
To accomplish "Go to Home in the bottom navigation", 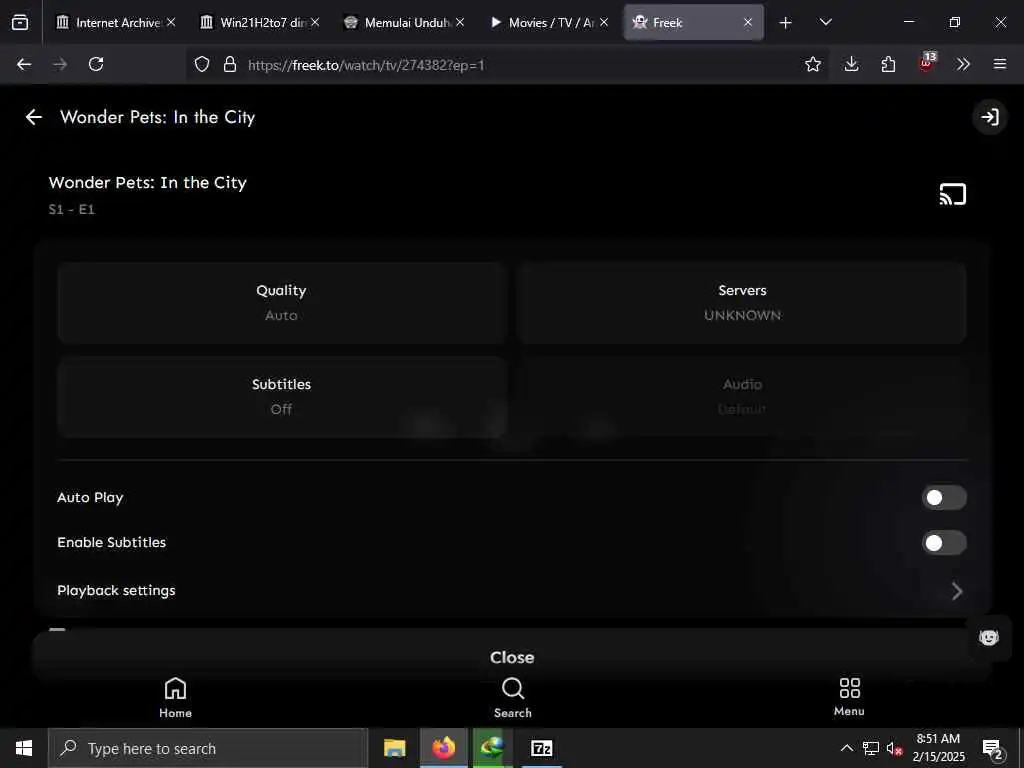I will [175, 698].
